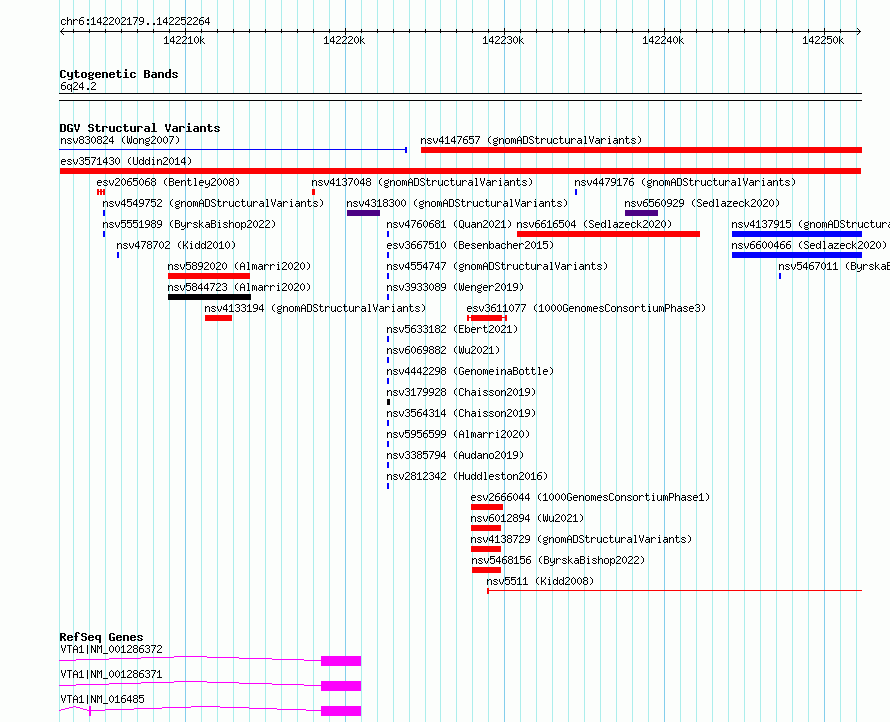Click the red esv2666044 Phase1 bar
The width and height of the screenshot is (890, 722).
[x=487, y=507]
